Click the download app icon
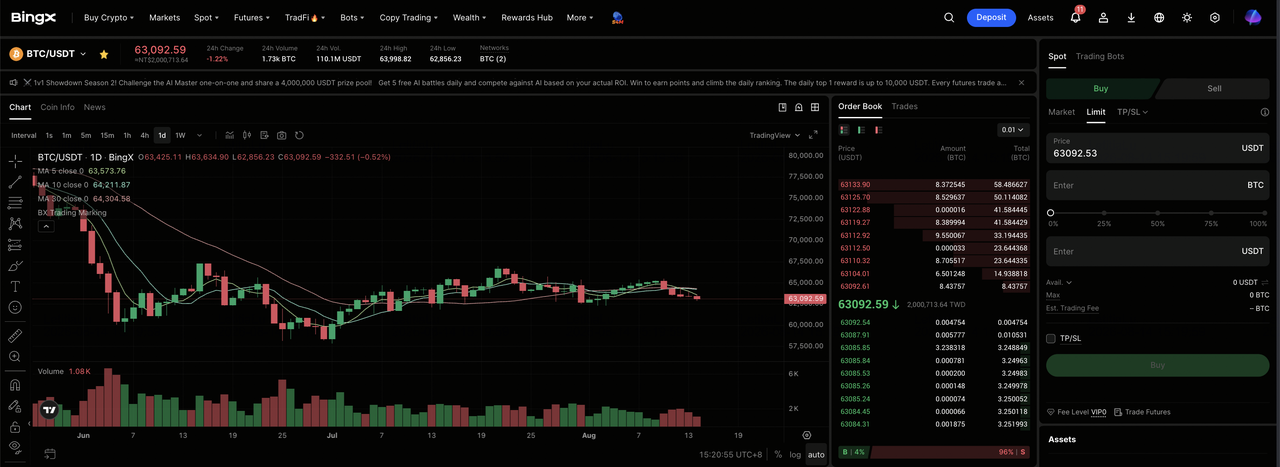 click(x=1131, y=17)
